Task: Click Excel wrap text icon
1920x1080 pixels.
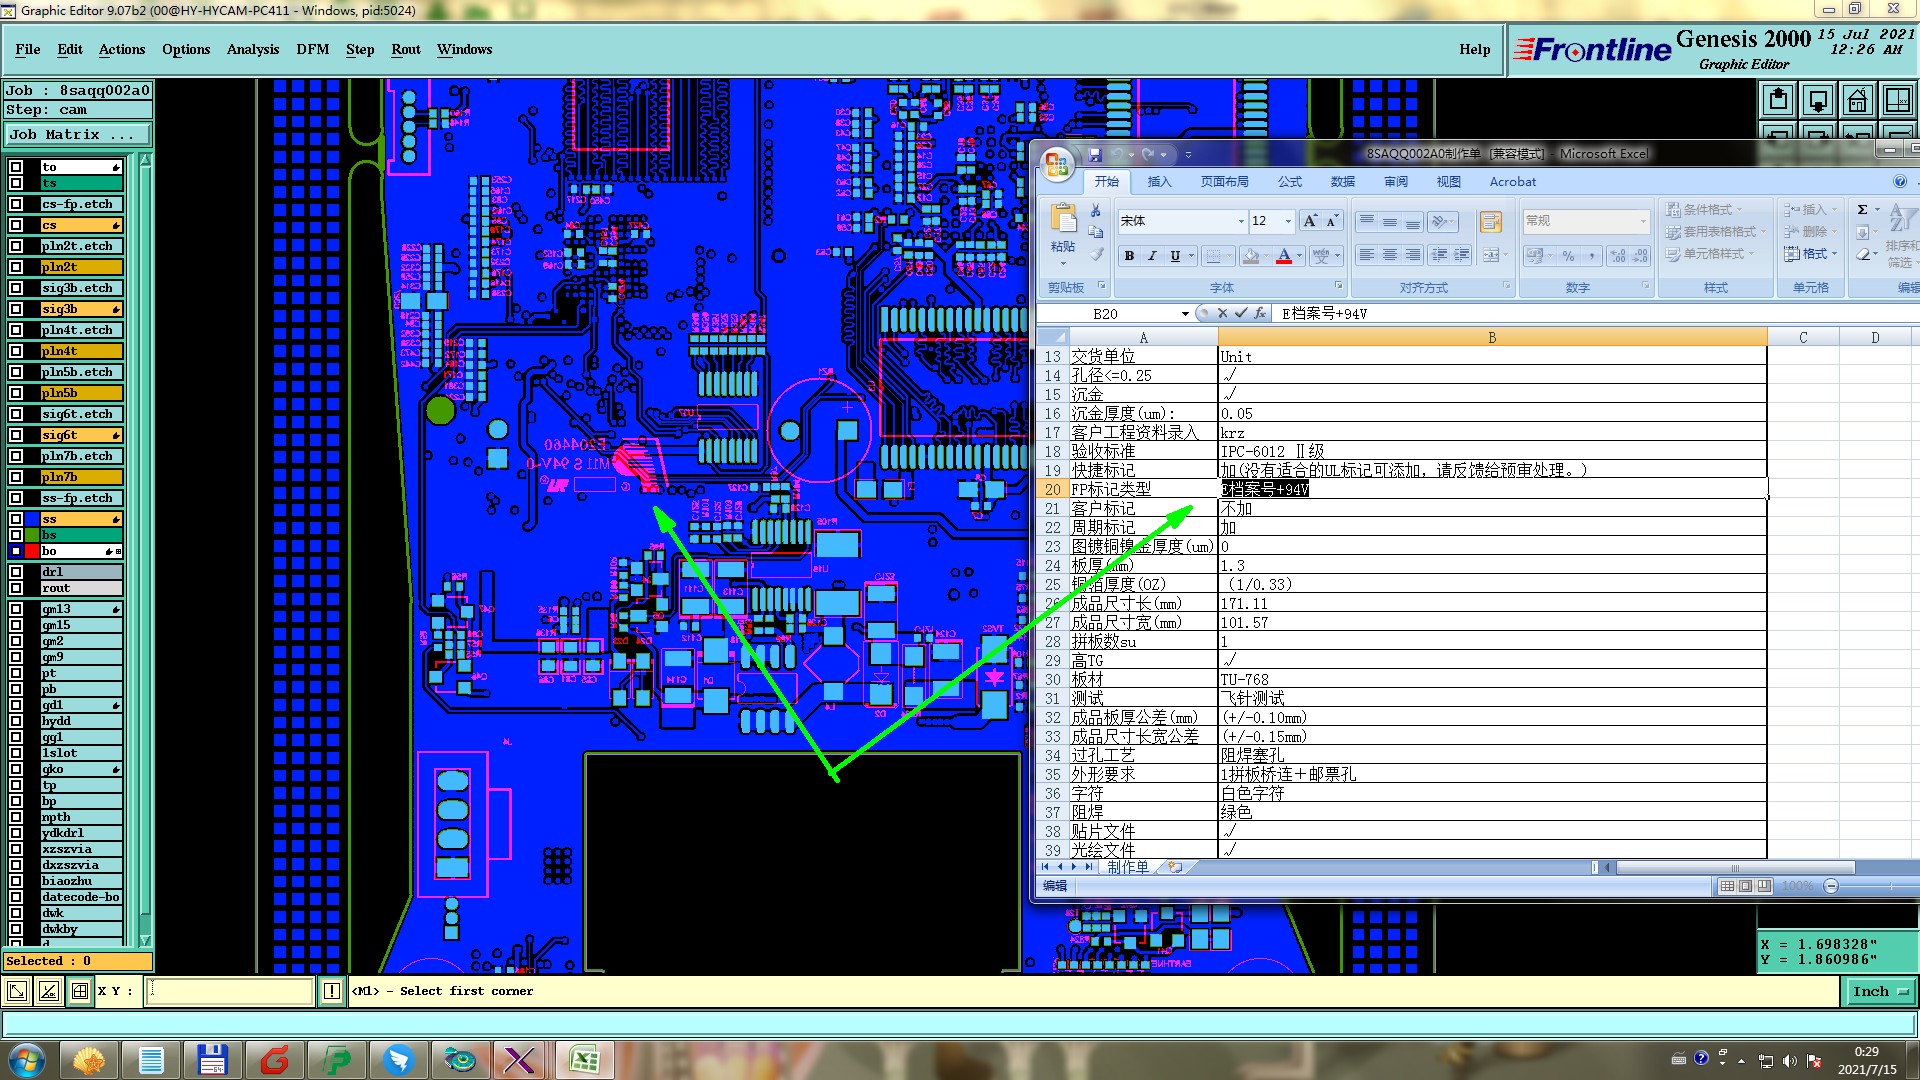Action: (1491, 222)
